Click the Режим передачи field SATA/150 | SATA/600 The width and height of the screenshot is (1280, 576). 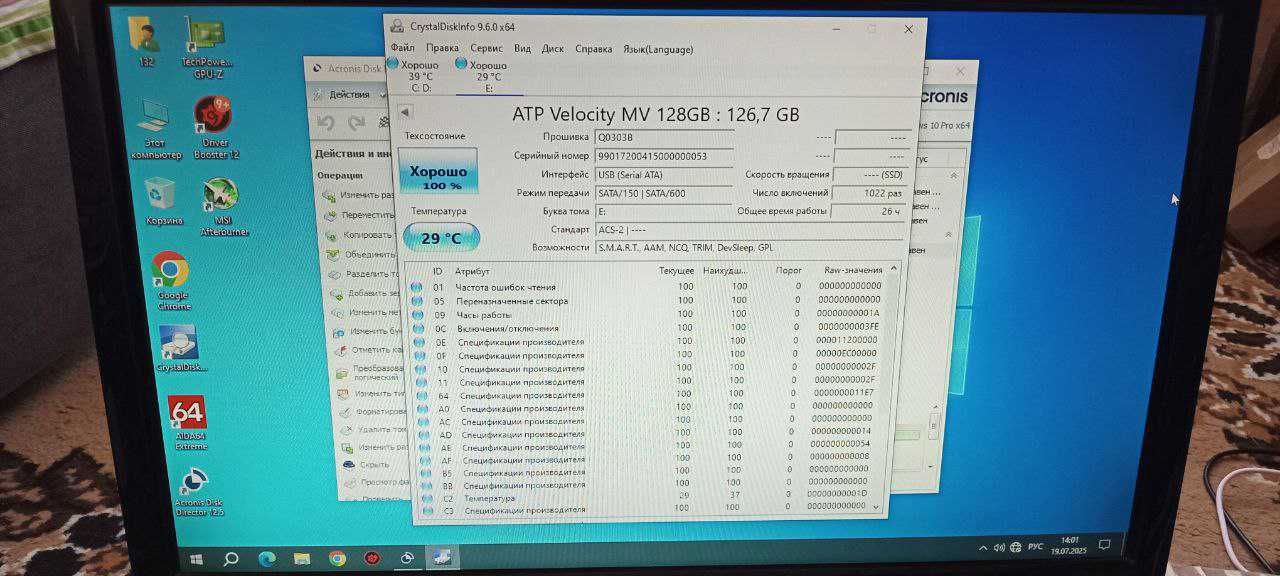pyautogui.click(x=663, y=193)
